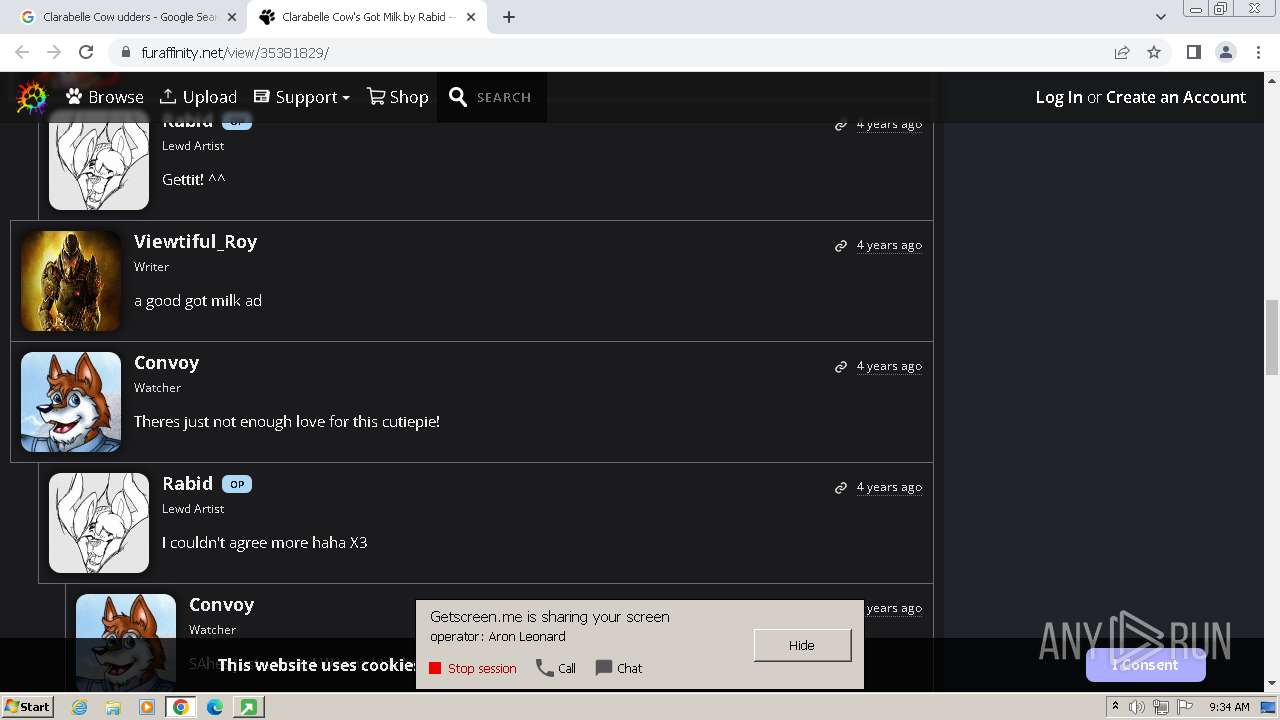
Task: Open the Windows Start menu
Action: pos(28,706)
